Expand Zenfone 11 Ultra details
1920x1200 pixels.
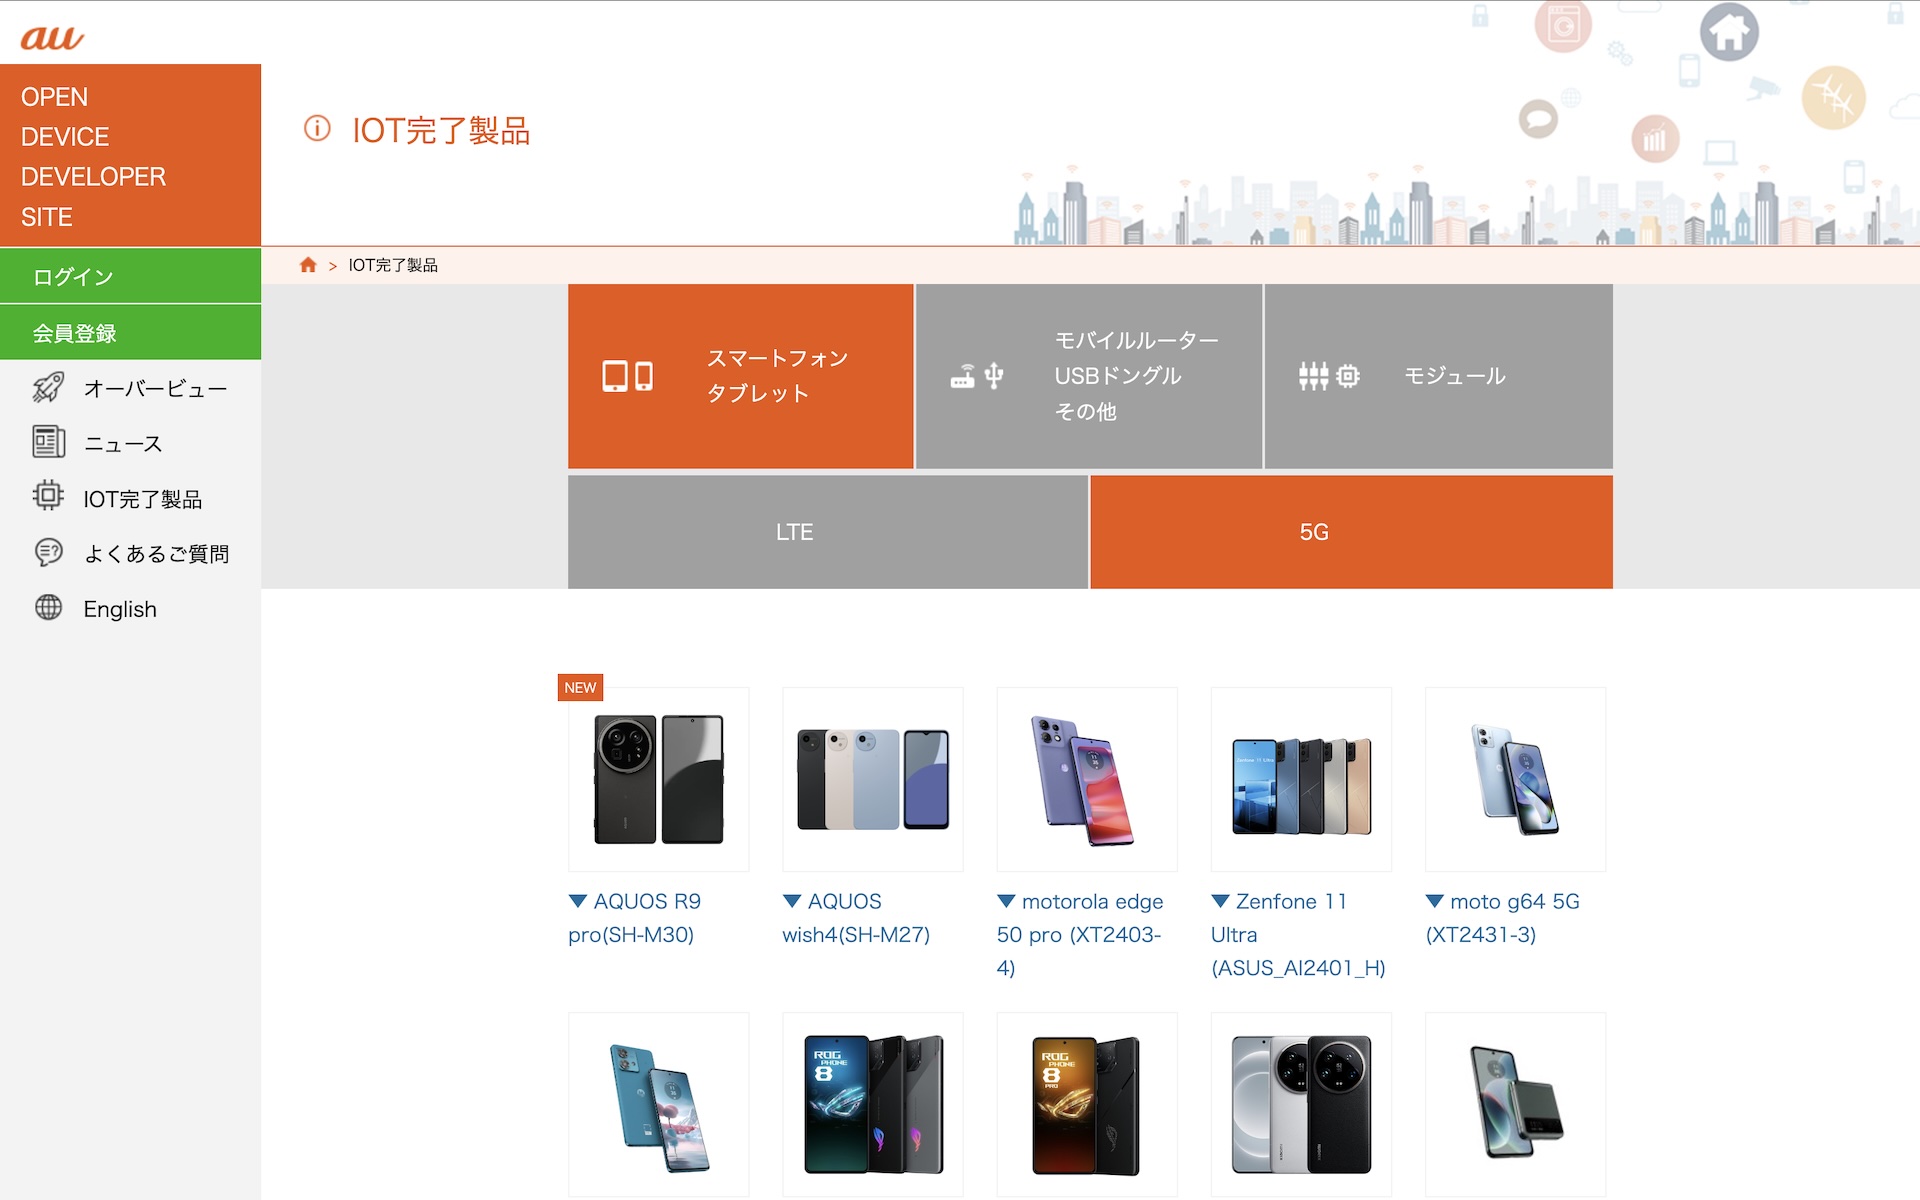[1298, 934]
